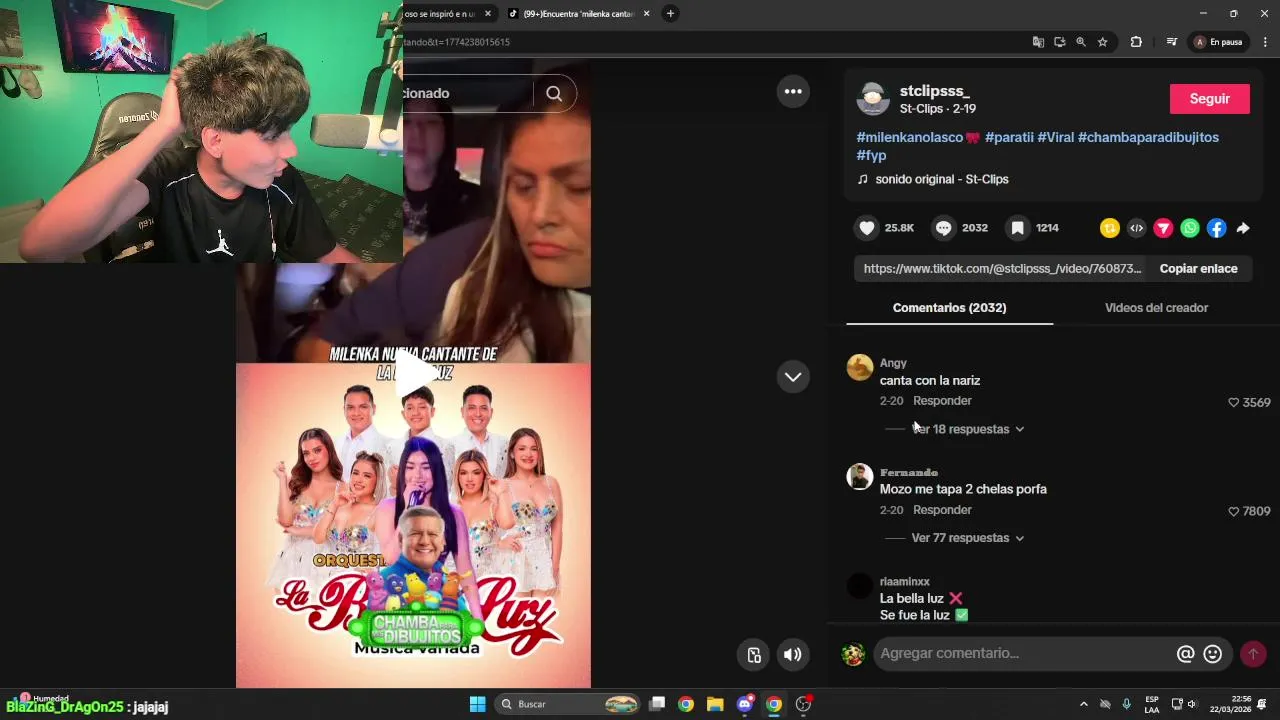
Task: Expand the 18 replies under Angy's comment
Action: 968,429
